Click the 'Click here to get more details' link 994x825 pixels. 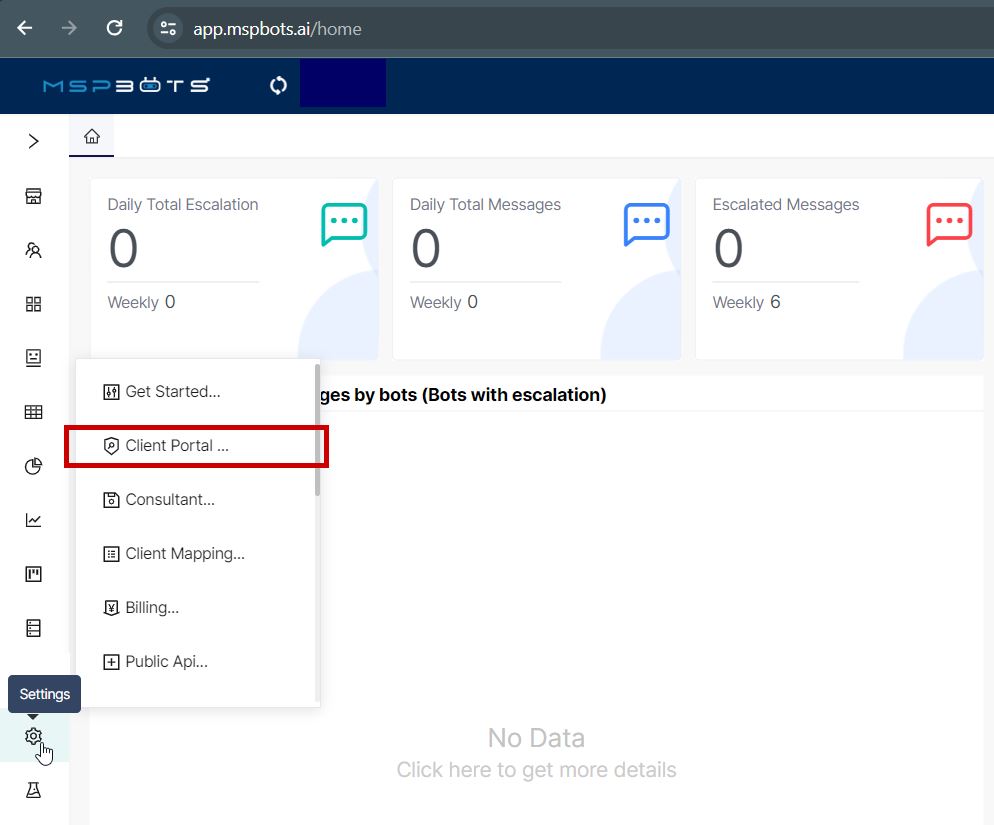[x=537, y=769]
